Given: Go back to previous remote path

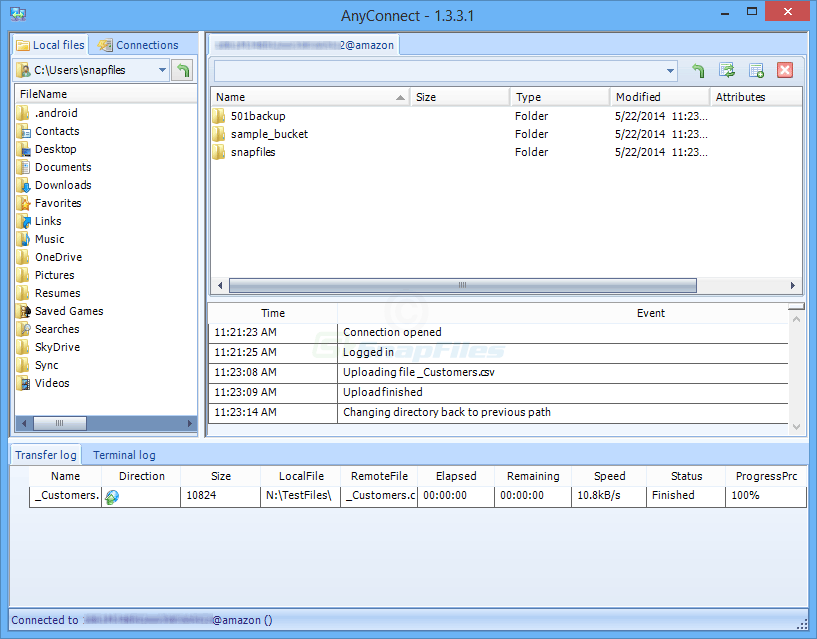Looking at the screenshot, I should coord(697,70).
